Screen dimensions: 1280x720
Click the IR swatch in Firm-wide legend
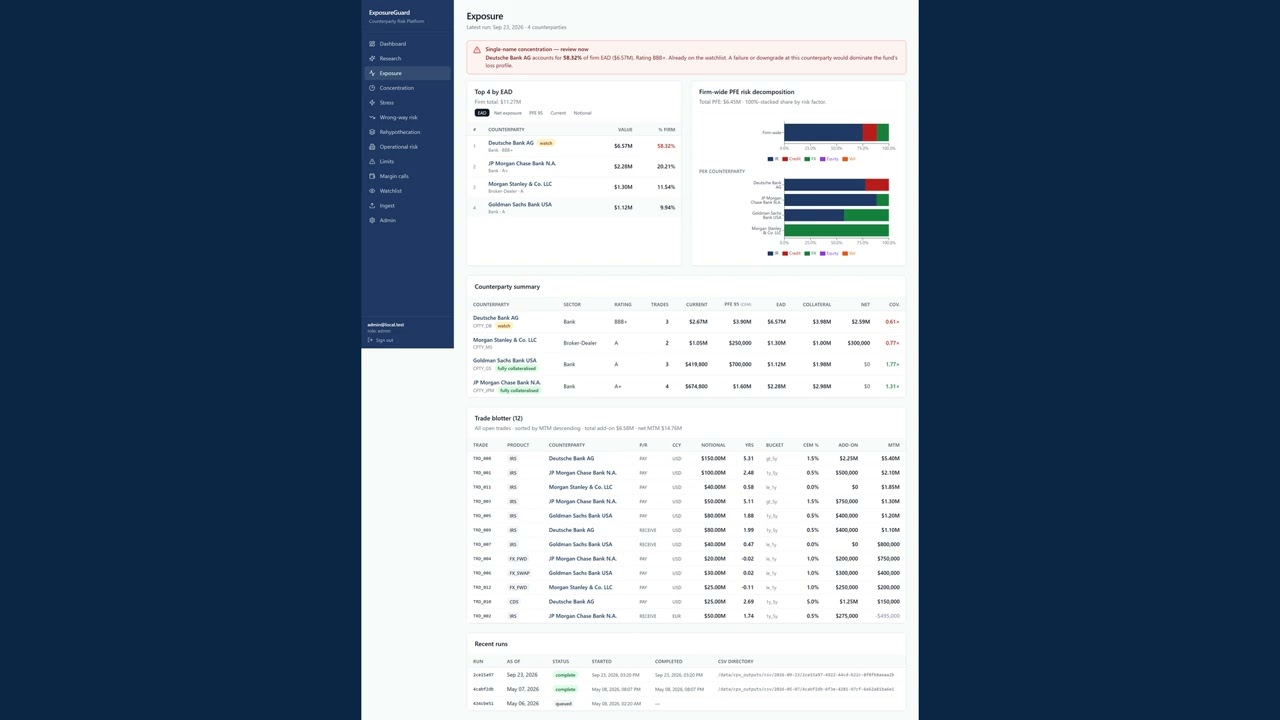pyautogui.click(x=770, y=159)
